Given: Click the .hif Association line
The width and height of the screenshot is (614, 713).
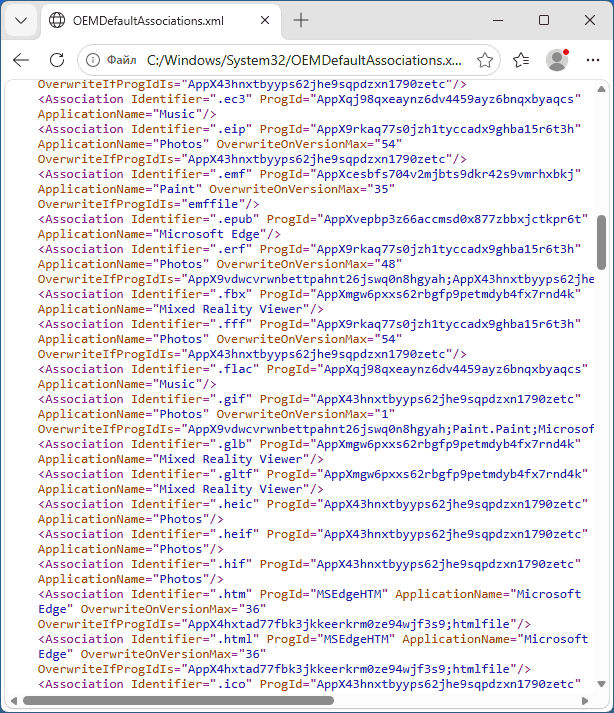Looking at the screenshot, I should click(309, 564).
